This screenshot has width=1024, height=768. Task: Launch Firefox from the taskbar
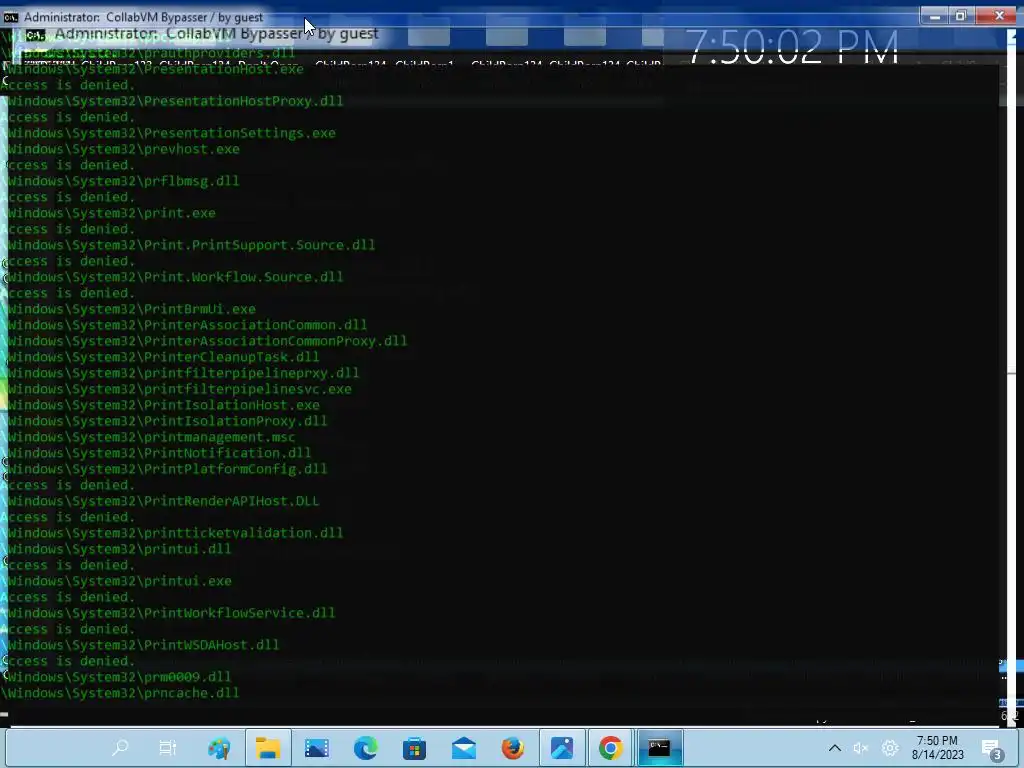tap(513, 748)
